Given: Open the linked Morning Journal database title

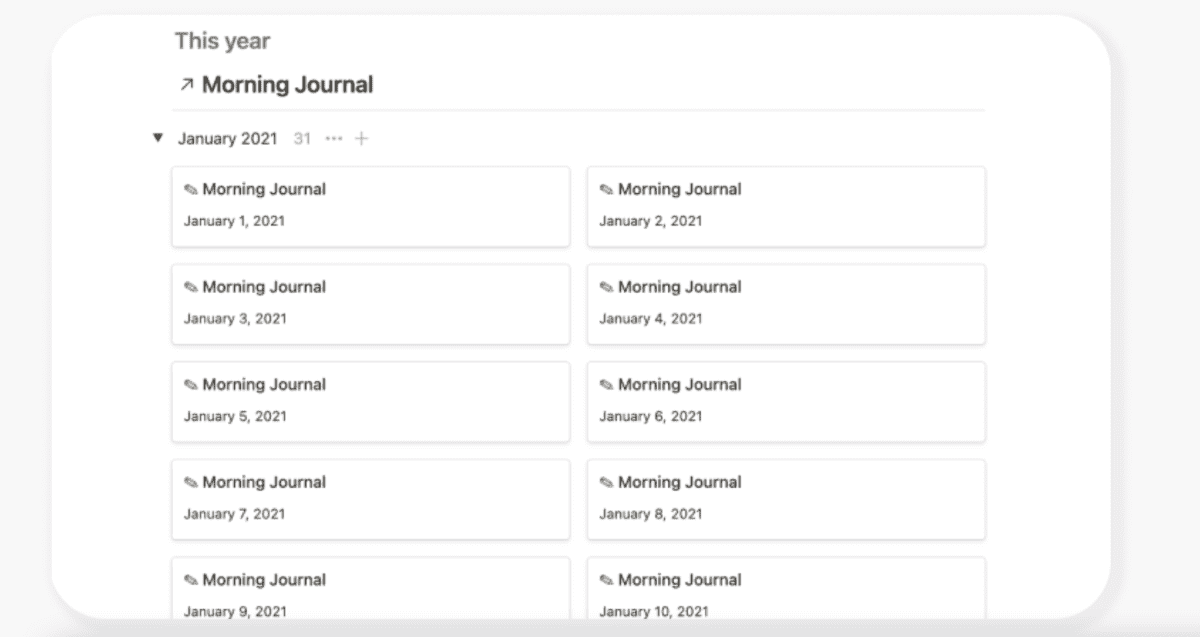Looking at the screenshot, I should click(287, 85).
